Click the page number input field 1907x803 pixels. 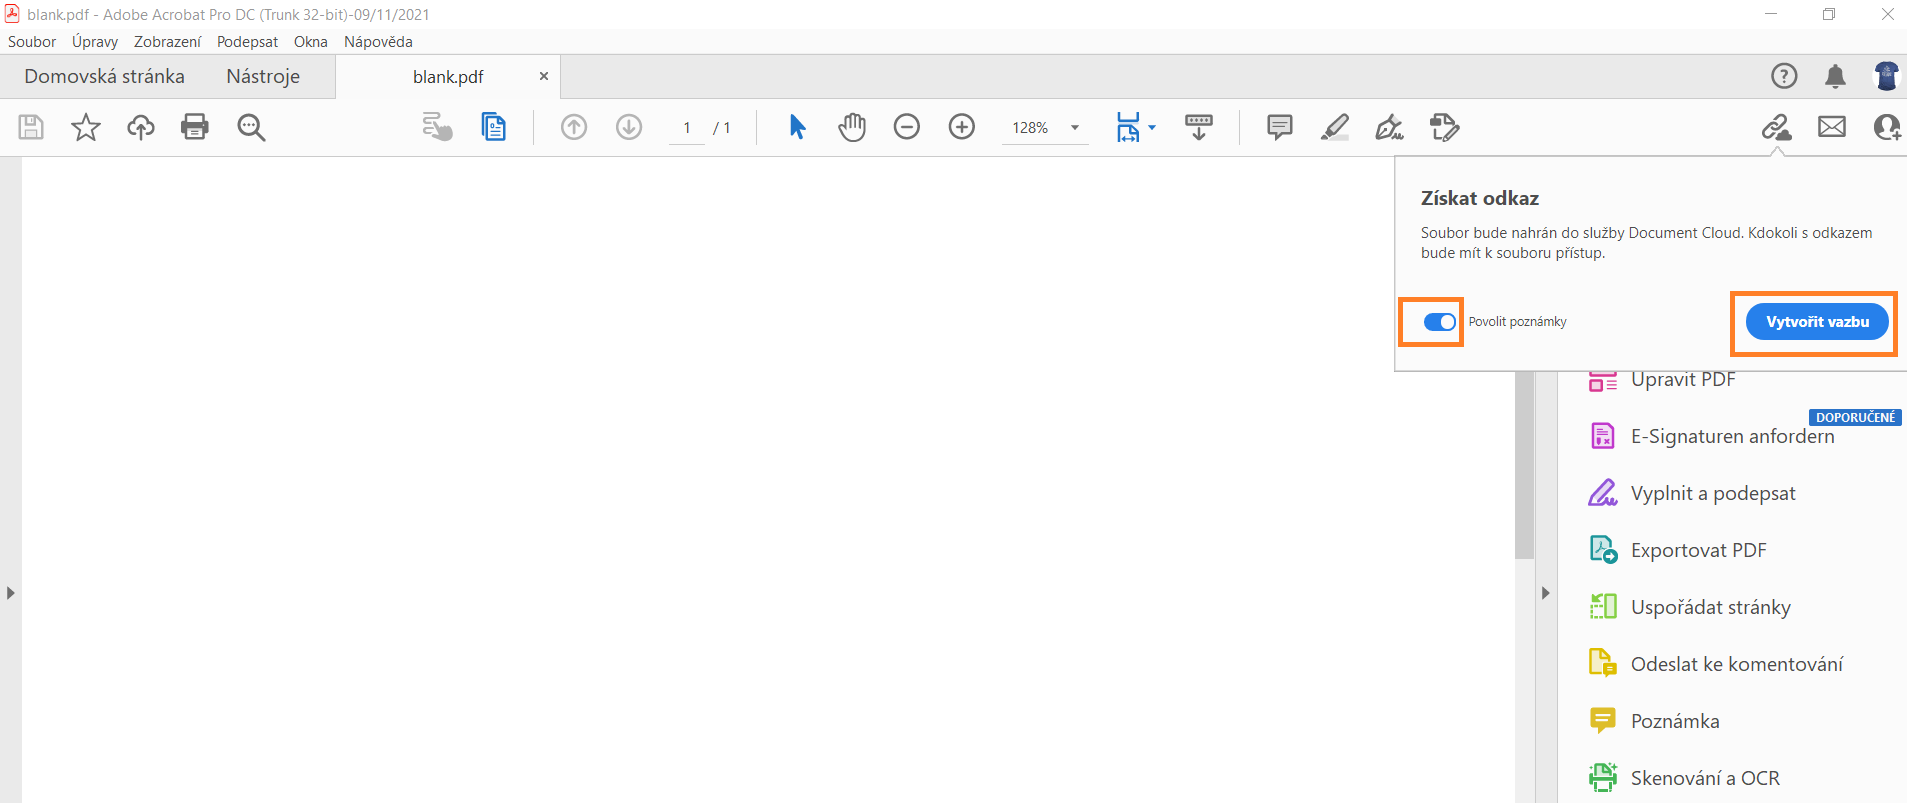tap(687, 128)
